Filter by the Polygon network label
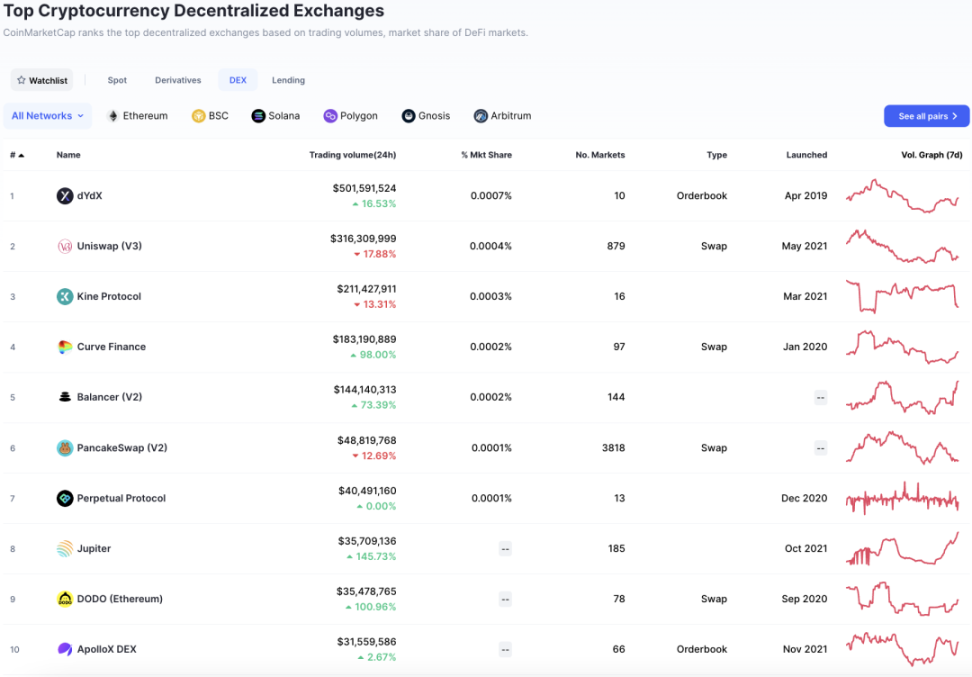 tap(358, 116)
